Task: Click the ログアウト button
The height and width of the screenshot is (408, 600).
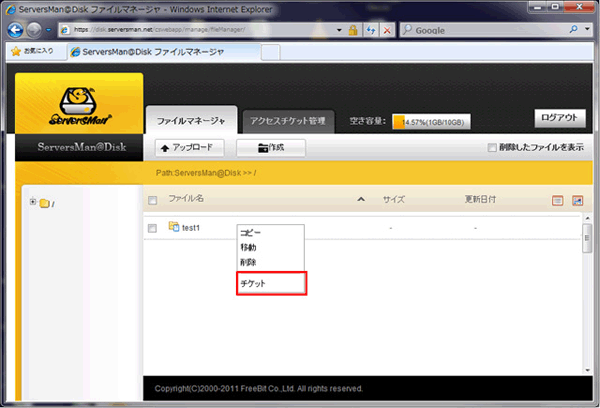Action: tap(558, 117)
